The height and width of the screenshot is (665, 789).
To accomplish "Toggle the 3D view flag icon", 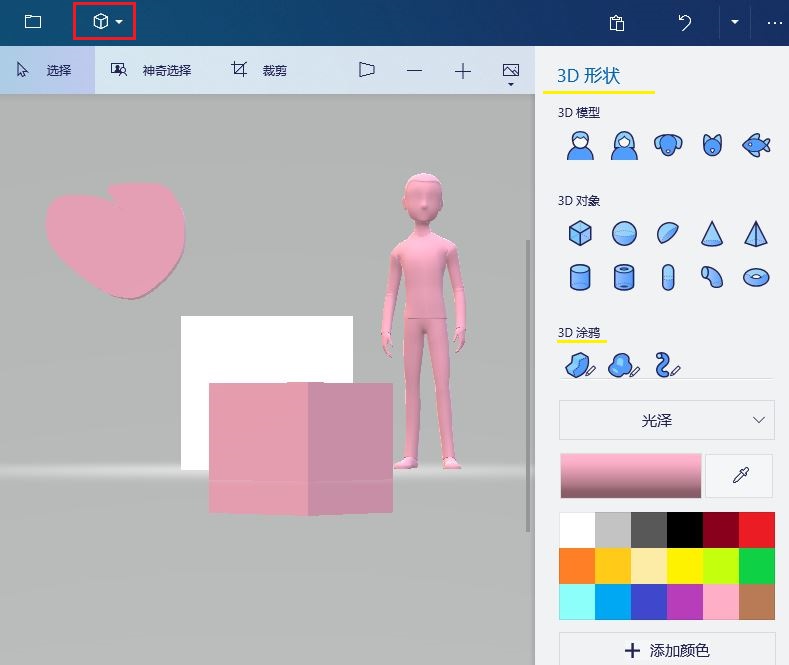I will click(366, 70).
